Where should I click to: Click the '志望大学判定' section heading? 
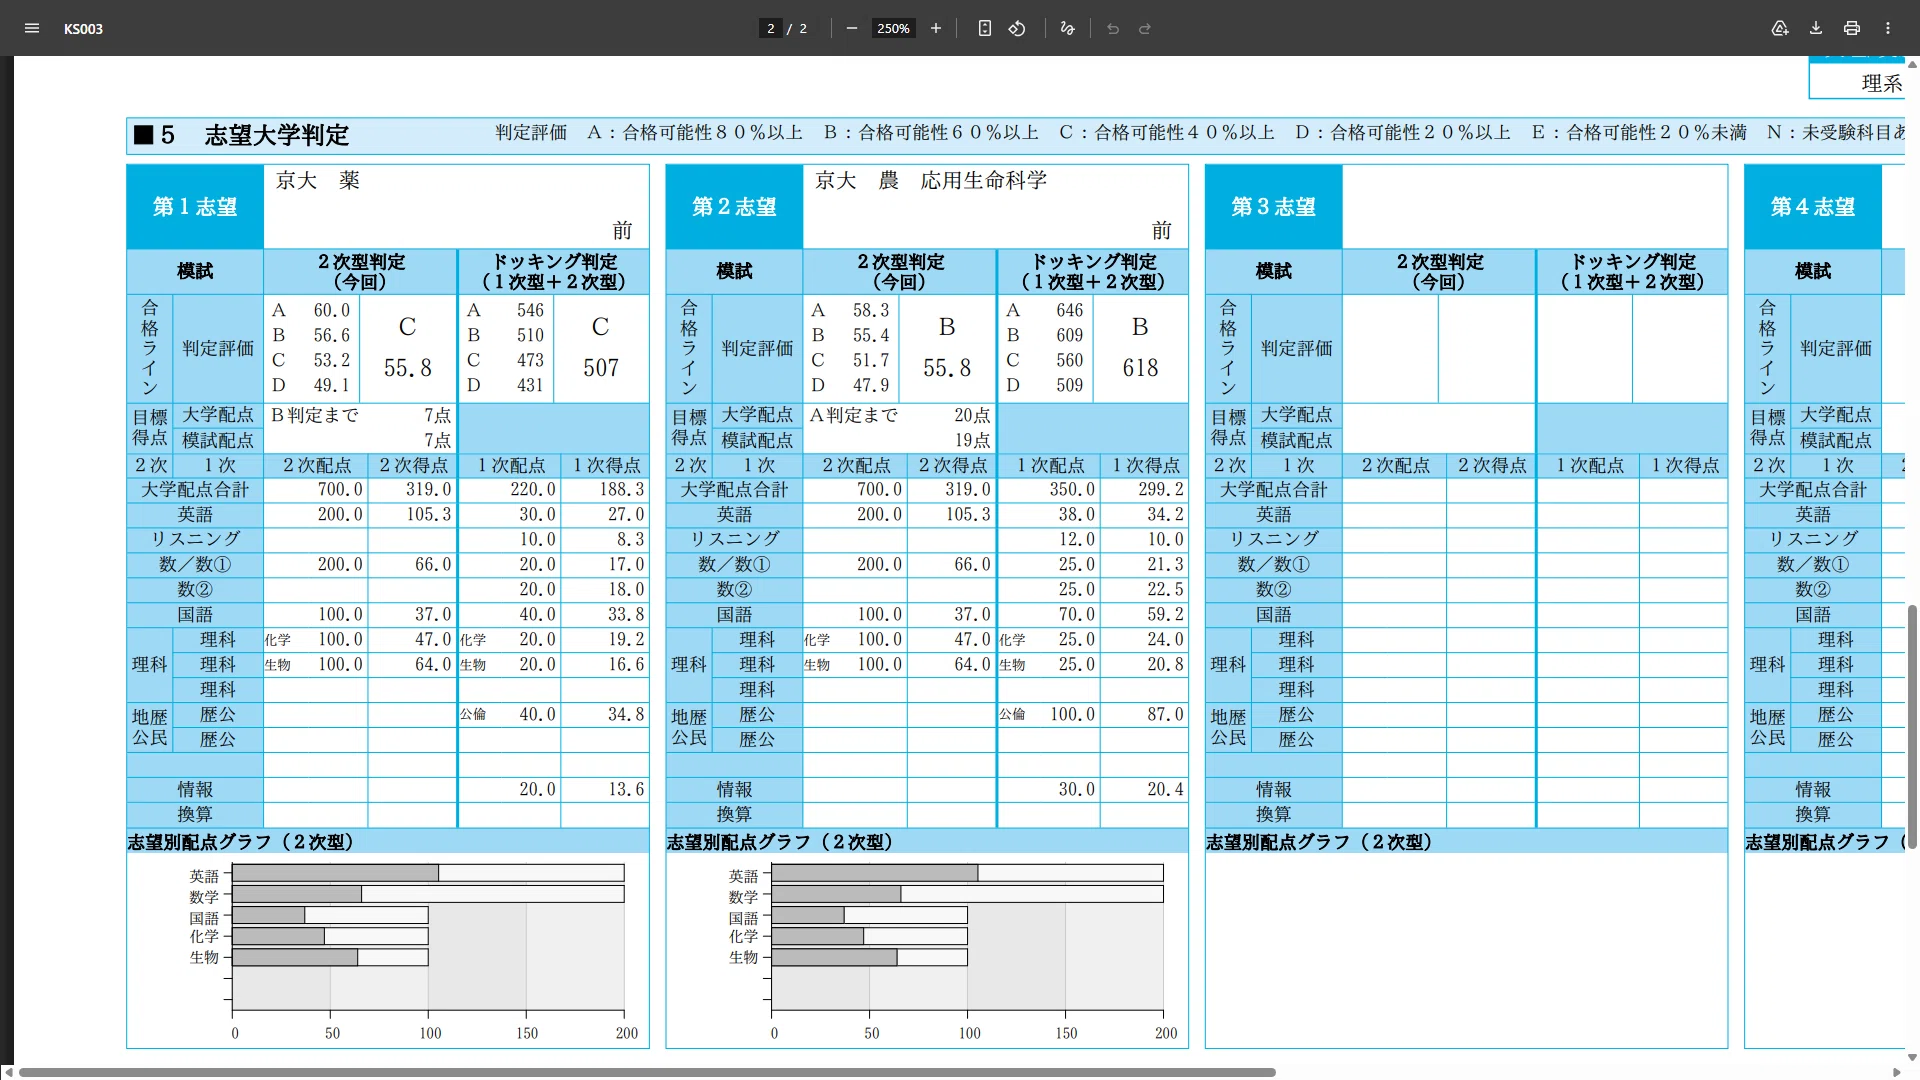[x=277, y=135]
